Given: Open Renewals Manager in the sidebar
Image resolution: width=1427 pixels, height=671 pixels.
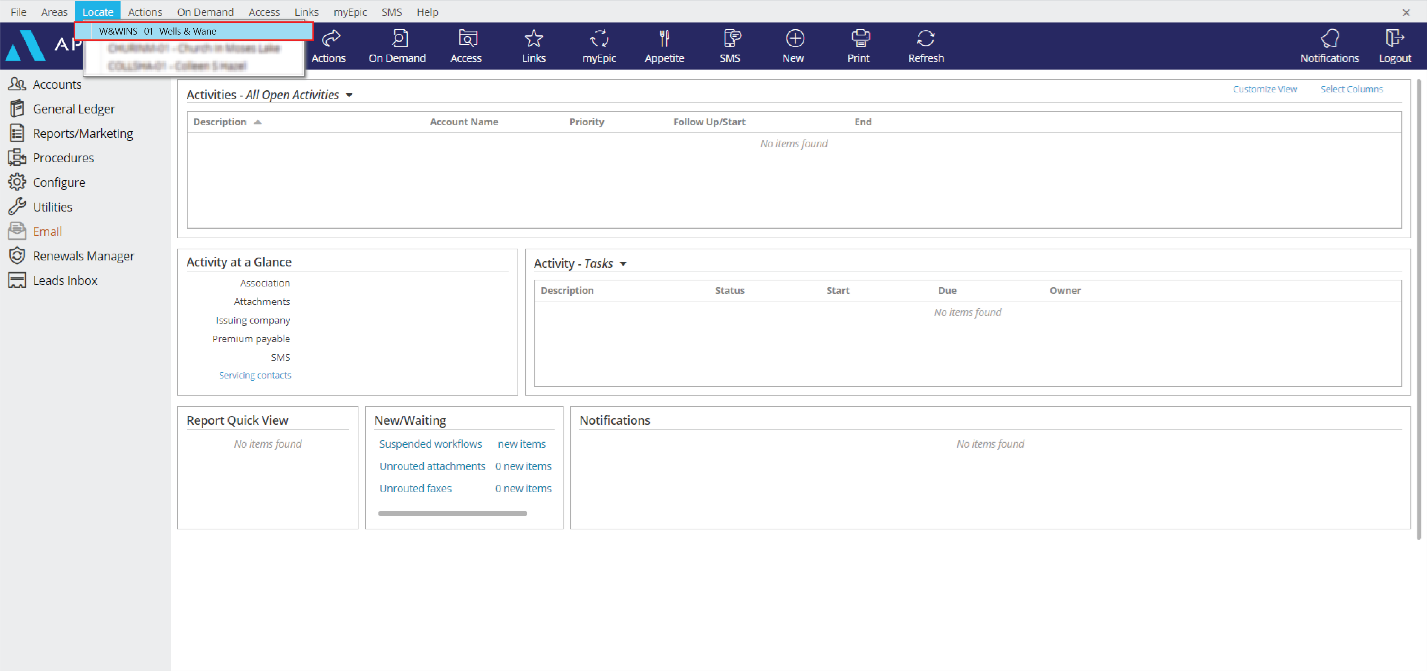Looking at the screenshot, I should (83, 256).
